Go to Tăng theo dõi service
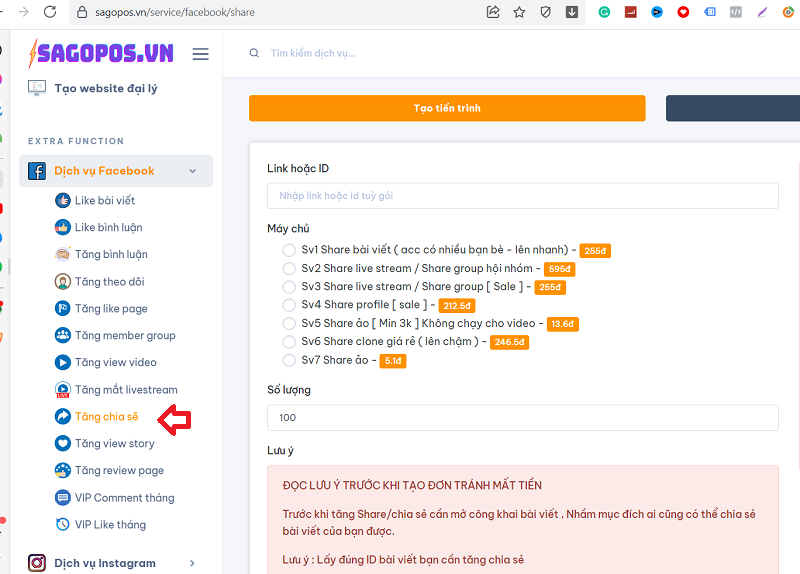Screen dimensions: 800x574 [109, 281]
